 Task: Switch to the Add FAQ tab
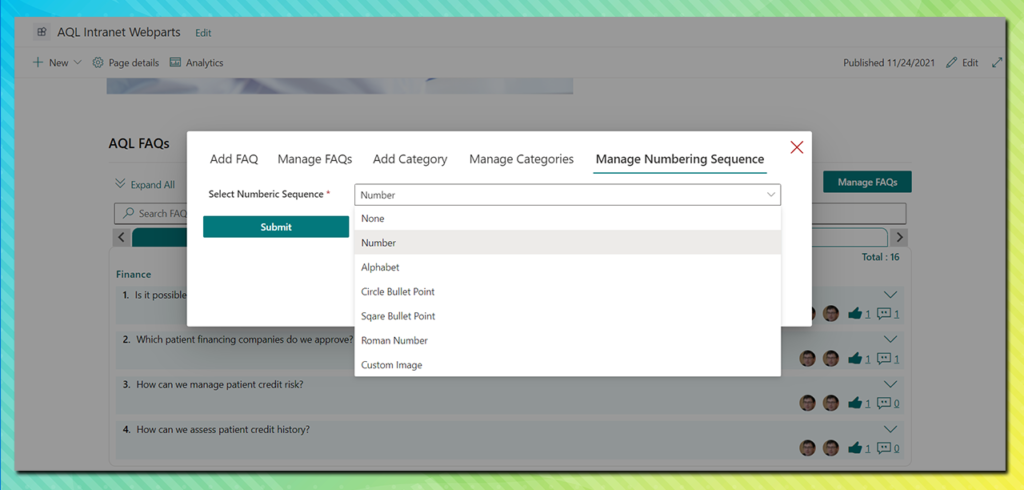[234, 159]
